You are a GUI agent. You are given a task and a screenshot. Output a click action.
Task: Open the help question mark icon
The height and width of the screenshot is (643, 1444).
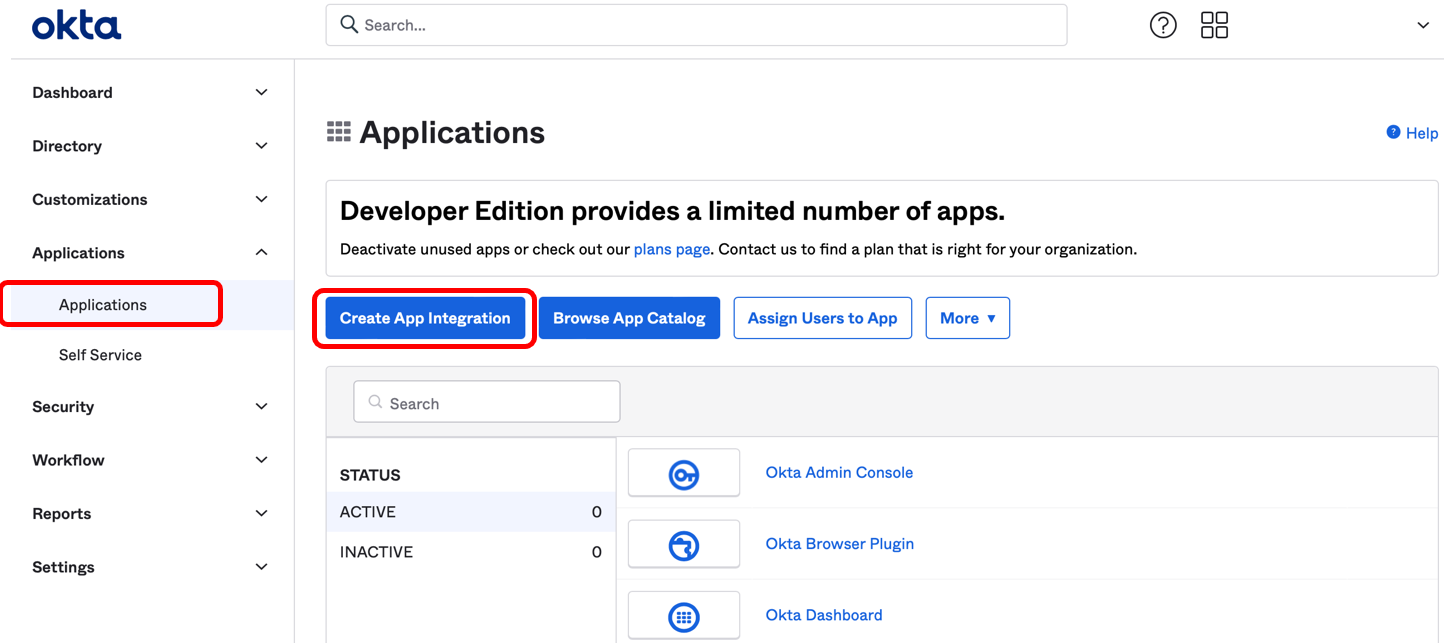1163,25
